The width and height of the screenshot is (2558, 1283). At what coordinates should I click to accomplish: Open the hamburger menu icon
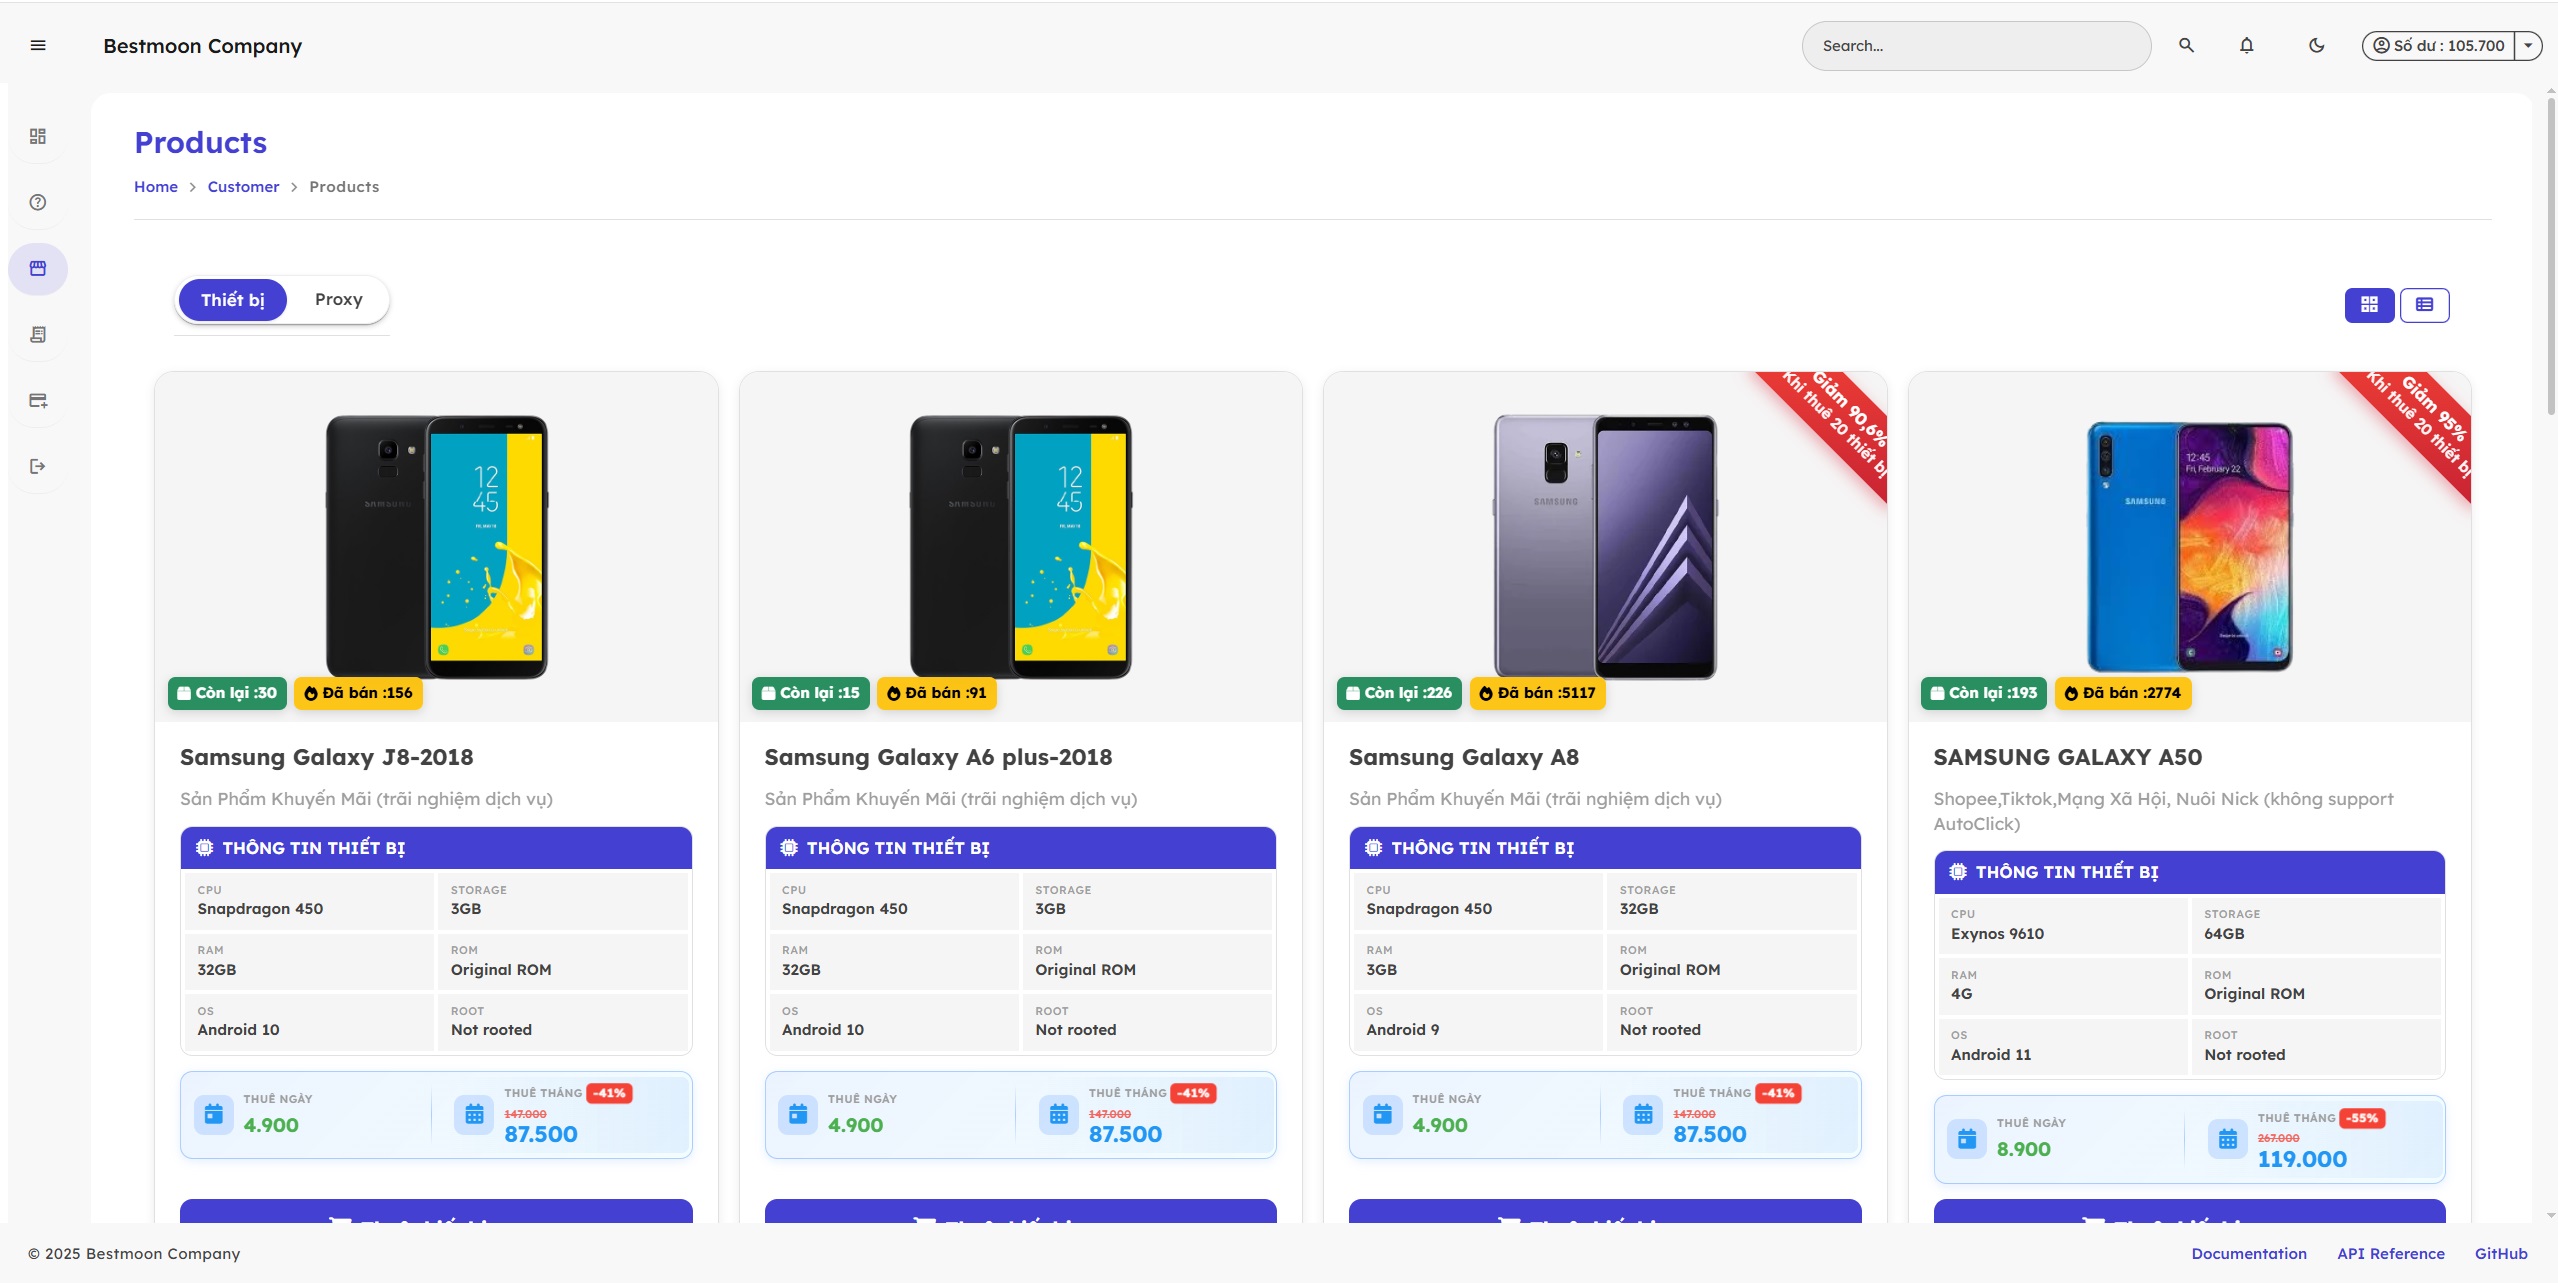tap(38, 45)
